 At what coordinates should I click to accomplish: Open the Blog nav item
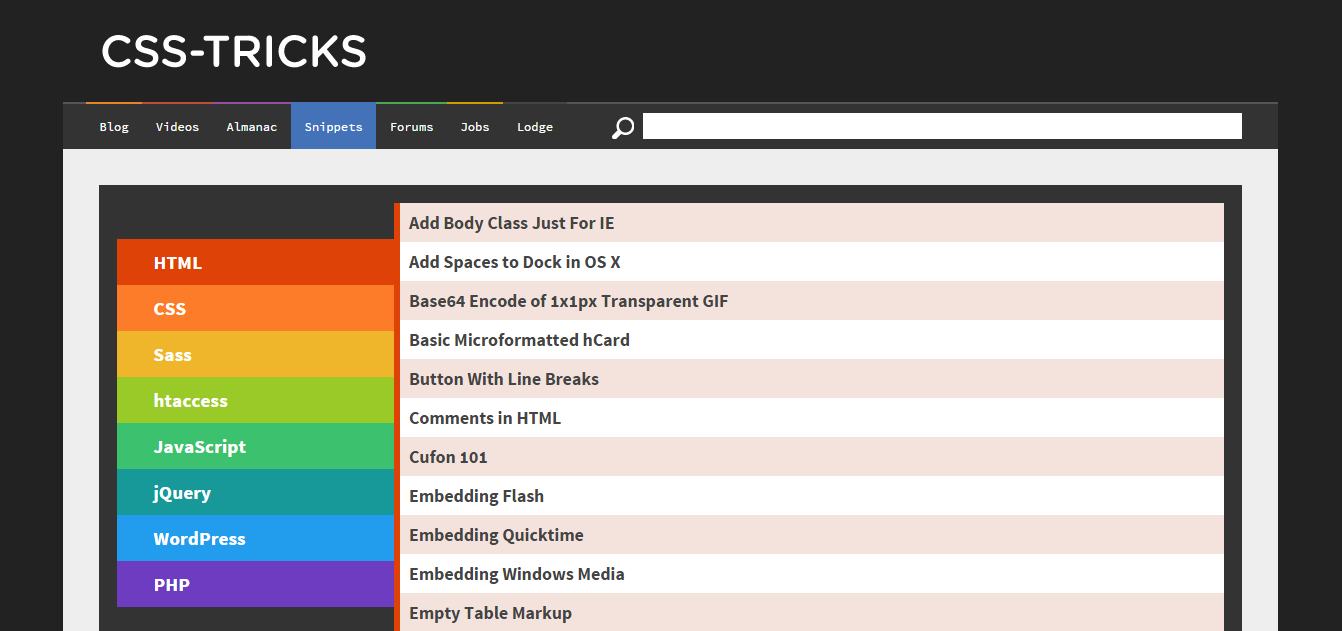pyautogui.click(x=114, y=127)
